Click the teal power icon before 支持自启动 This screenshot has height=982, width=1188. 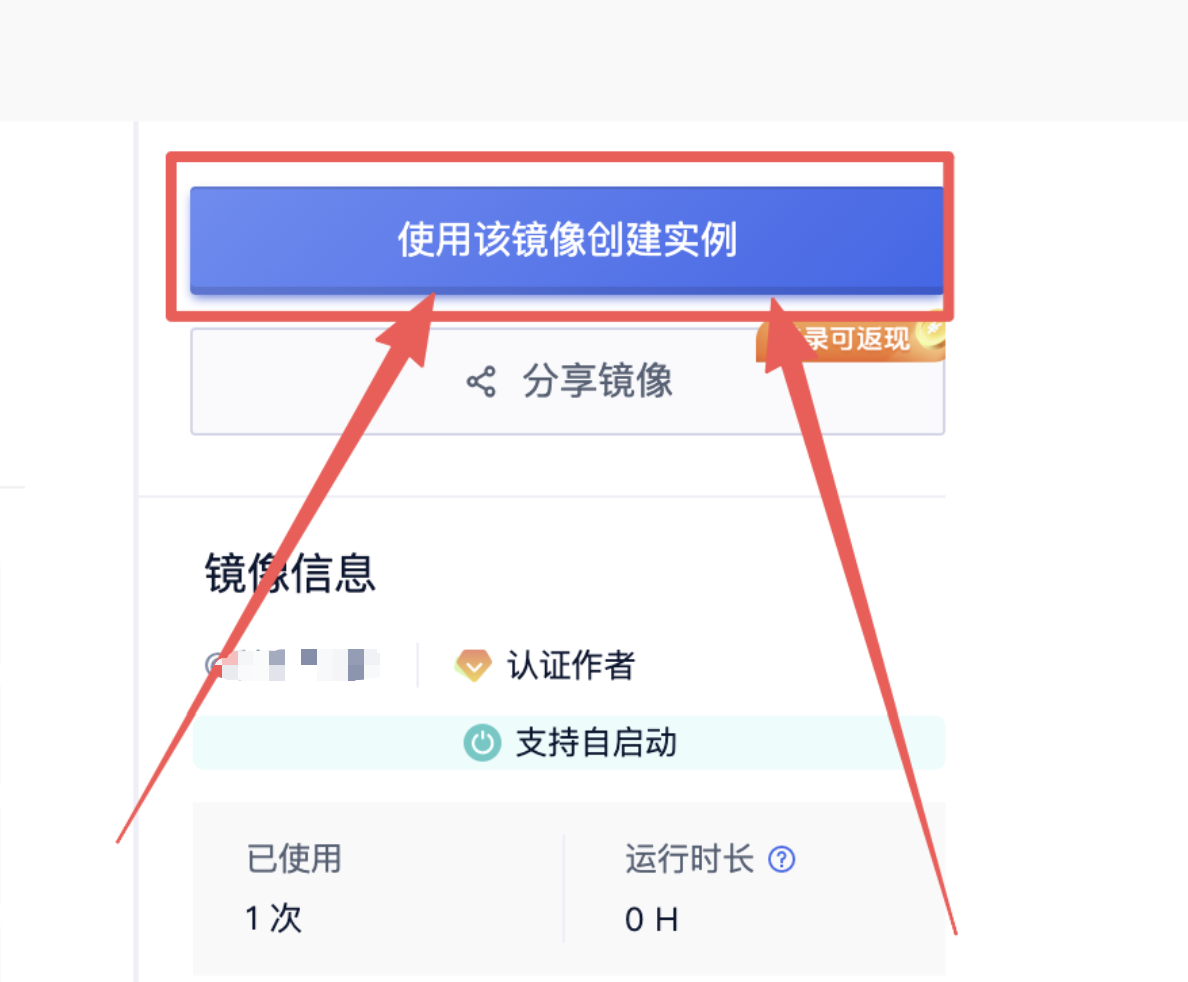pyautogui.click(x=481, y=743)
